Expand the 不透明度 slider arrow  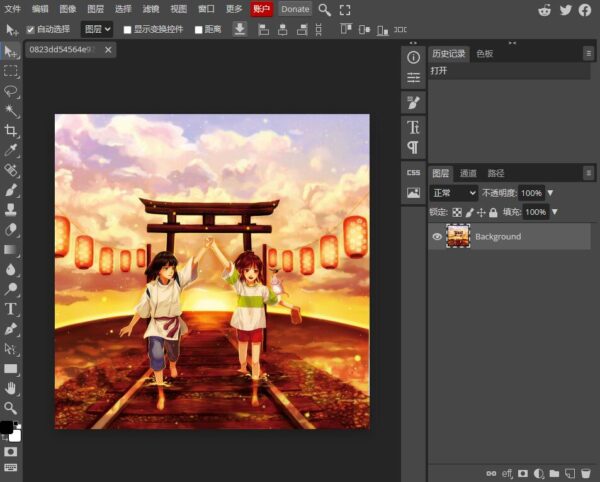click(550, 193)
